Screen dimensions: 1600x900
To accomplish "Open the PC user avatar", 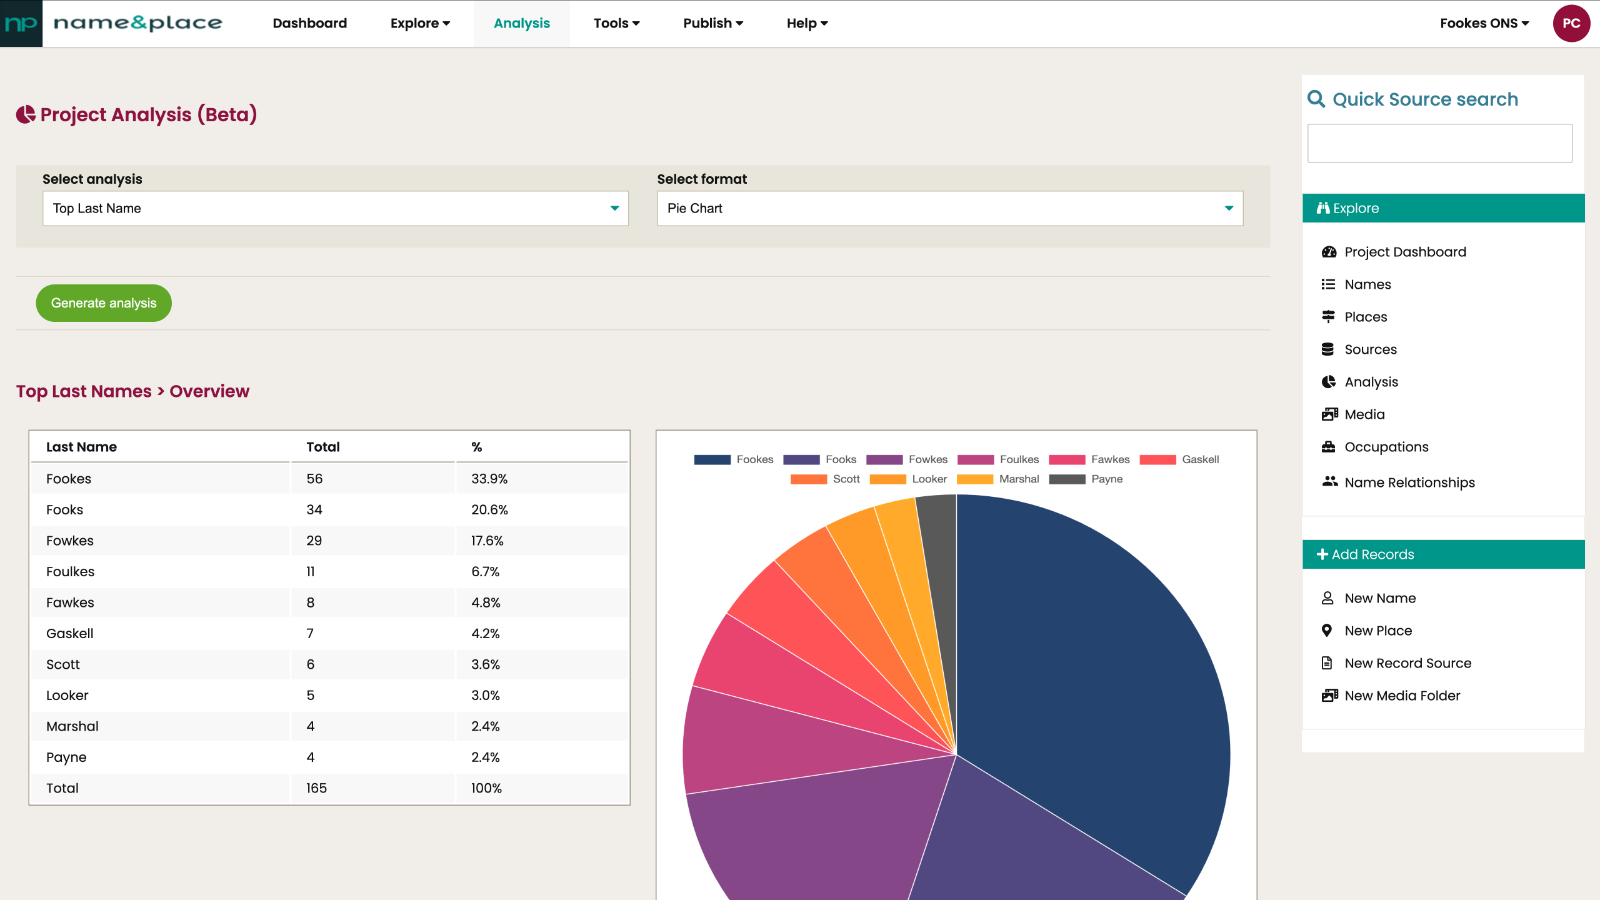I will tap(1571, 23).
